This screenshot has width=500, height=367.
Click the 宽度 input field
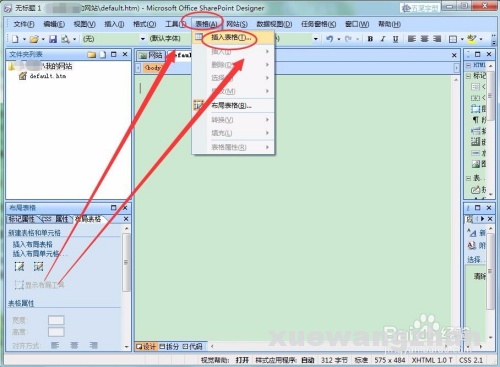[56, 320]
